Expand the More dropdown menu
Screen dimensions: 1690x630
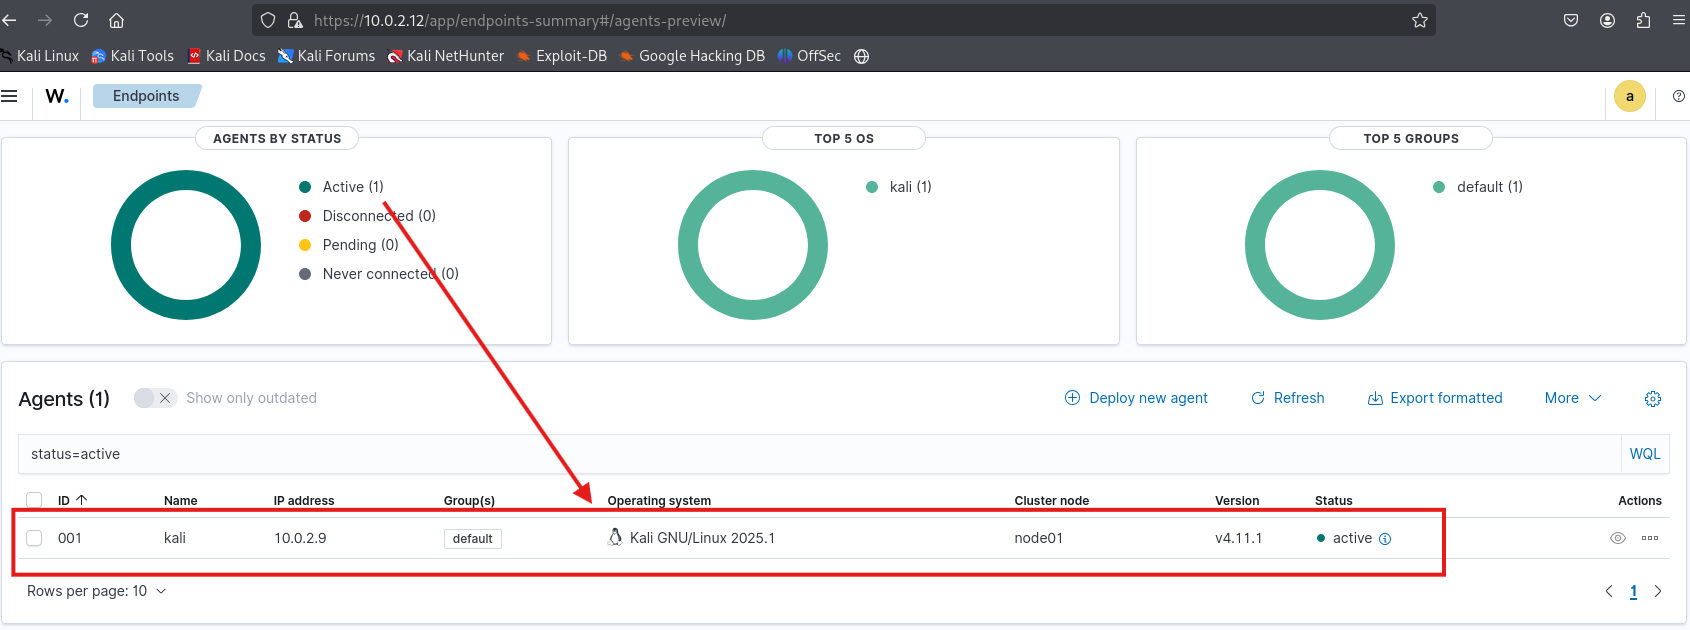coord(1572,398)
